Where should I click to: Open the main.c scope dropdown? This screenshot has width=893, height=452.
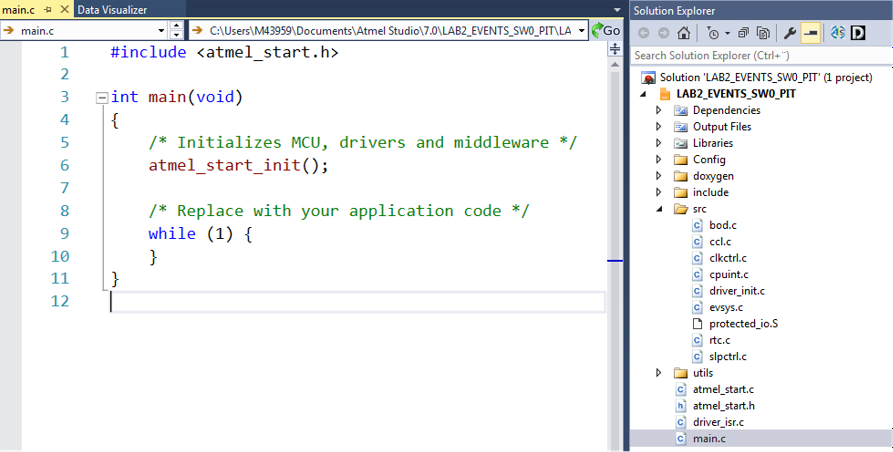point(161,31)
